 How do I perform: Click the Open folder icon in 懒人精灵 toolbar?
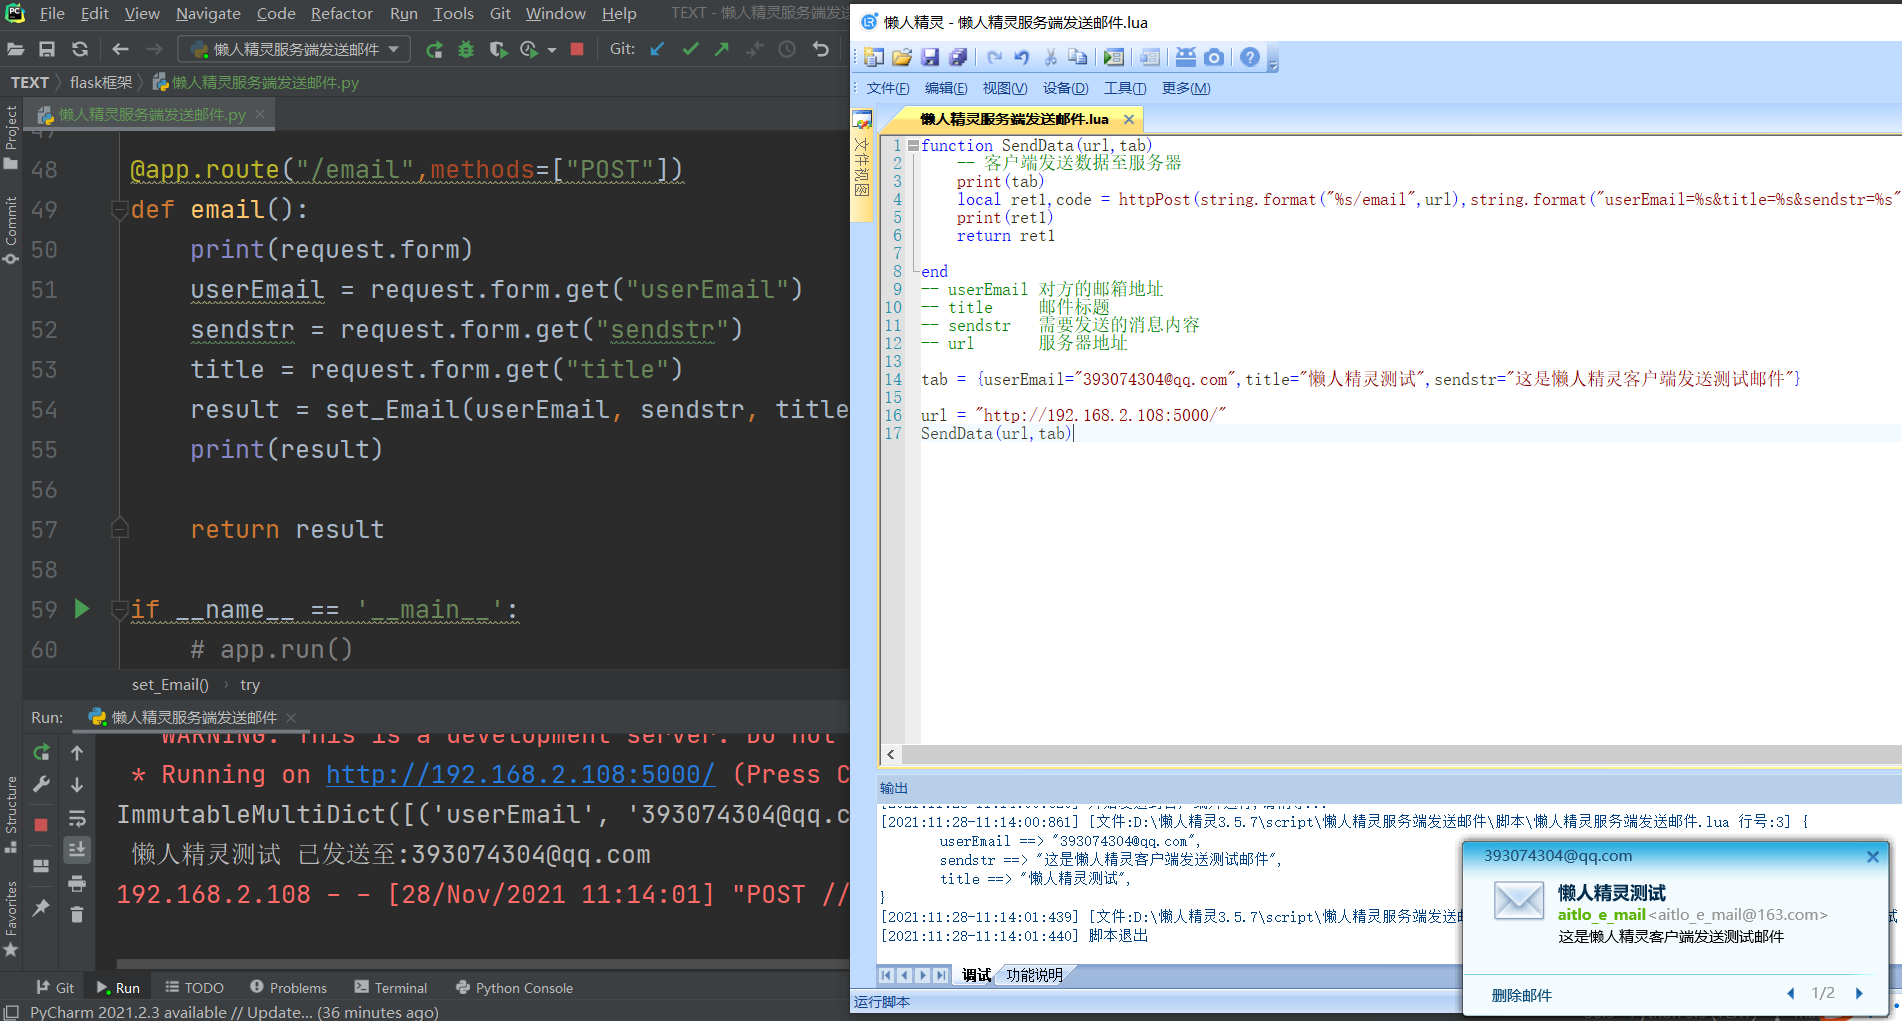tap(902, 58)
